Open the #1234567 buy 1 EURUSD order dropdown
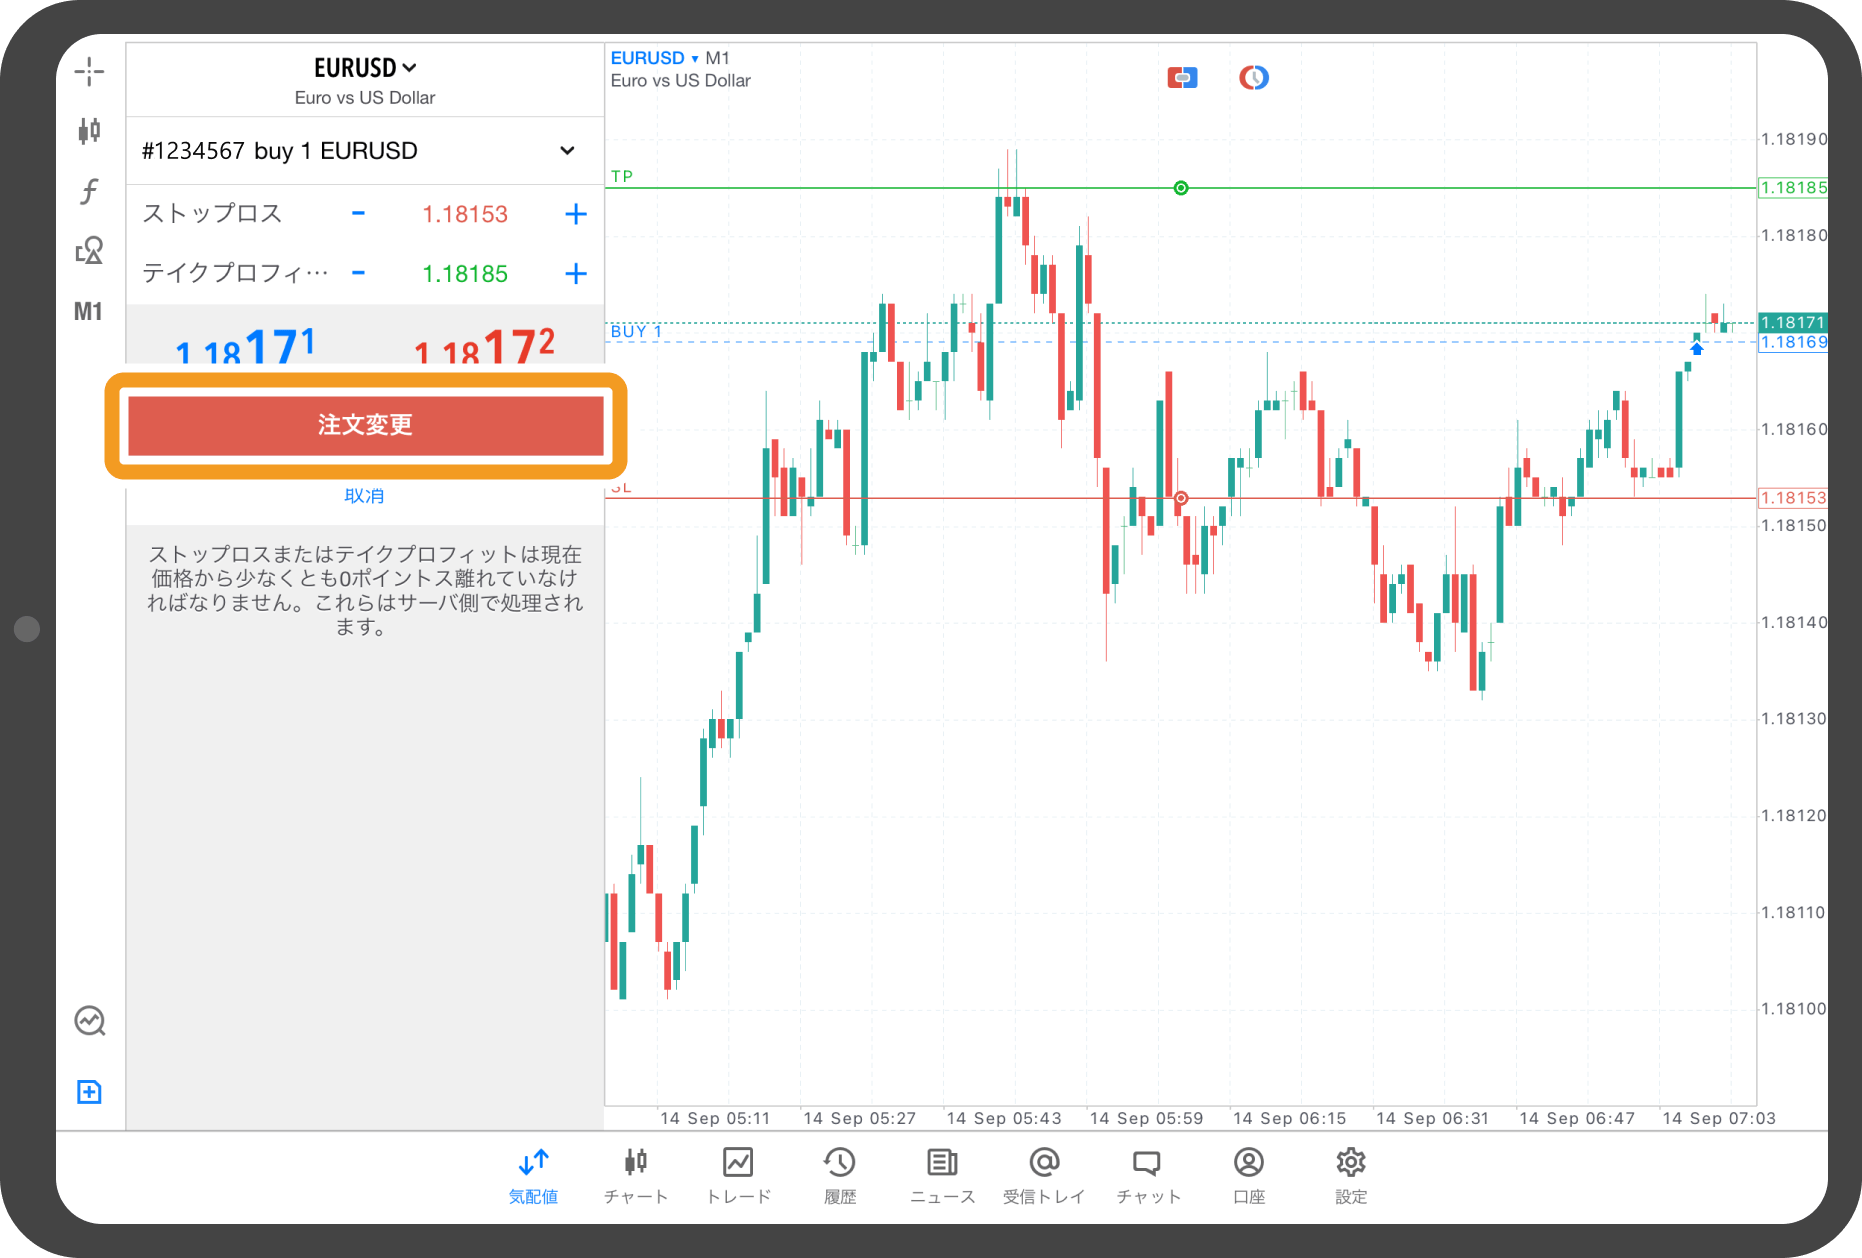 [365, 151]
